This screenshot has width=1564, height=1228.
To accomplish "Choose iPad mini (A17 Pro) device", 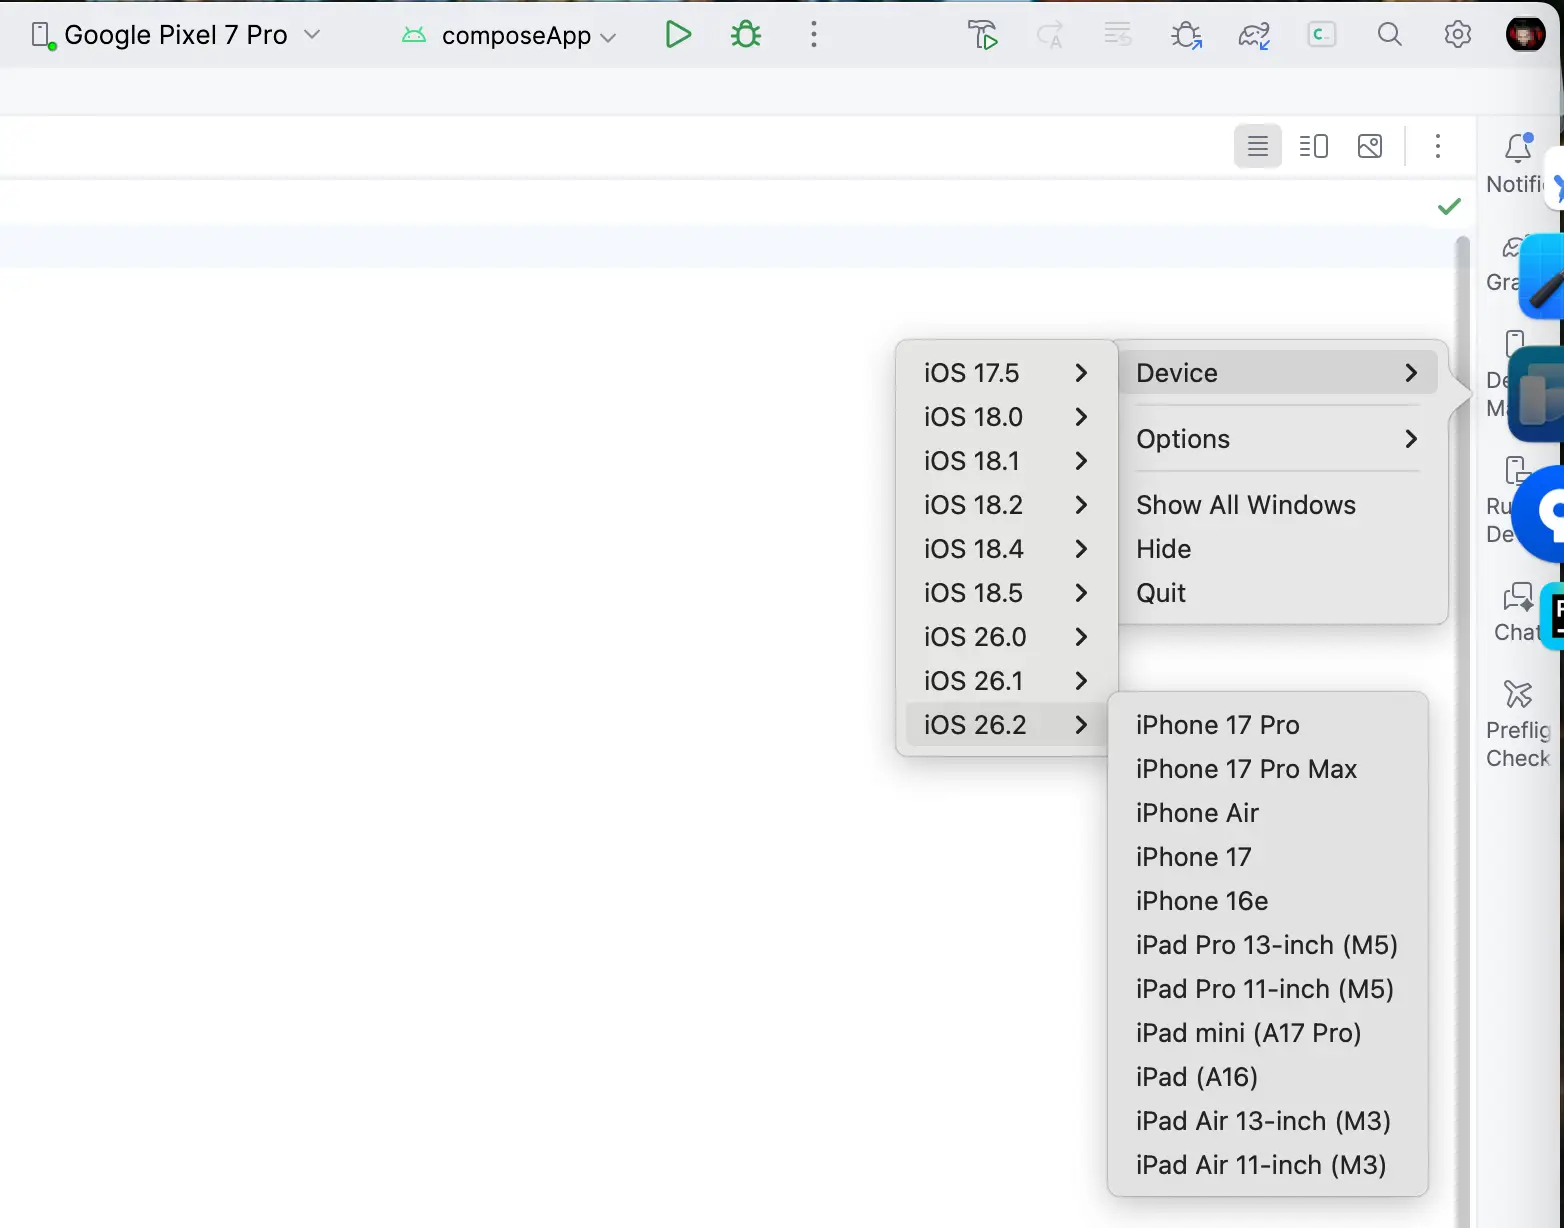I will [x=1248, y=1033].
